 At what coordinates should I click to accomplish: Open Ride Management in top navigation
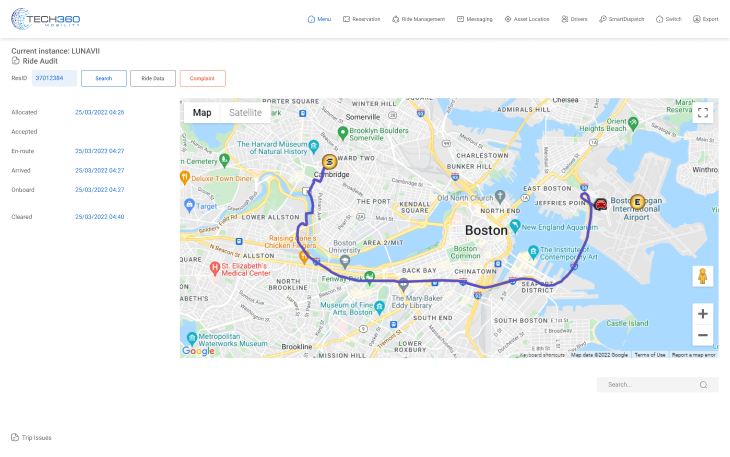pos(419,19)
